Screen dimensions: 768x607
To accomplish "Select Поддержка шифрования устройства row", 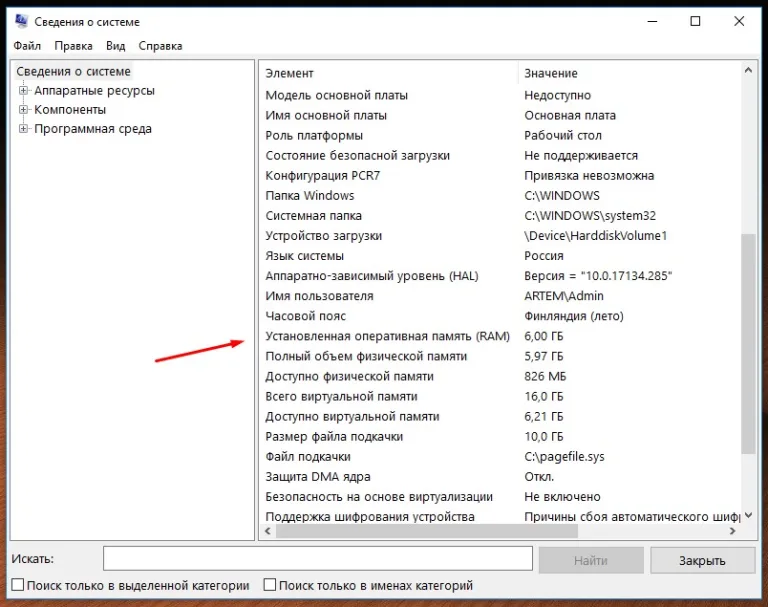I will (x=500, y=516).
